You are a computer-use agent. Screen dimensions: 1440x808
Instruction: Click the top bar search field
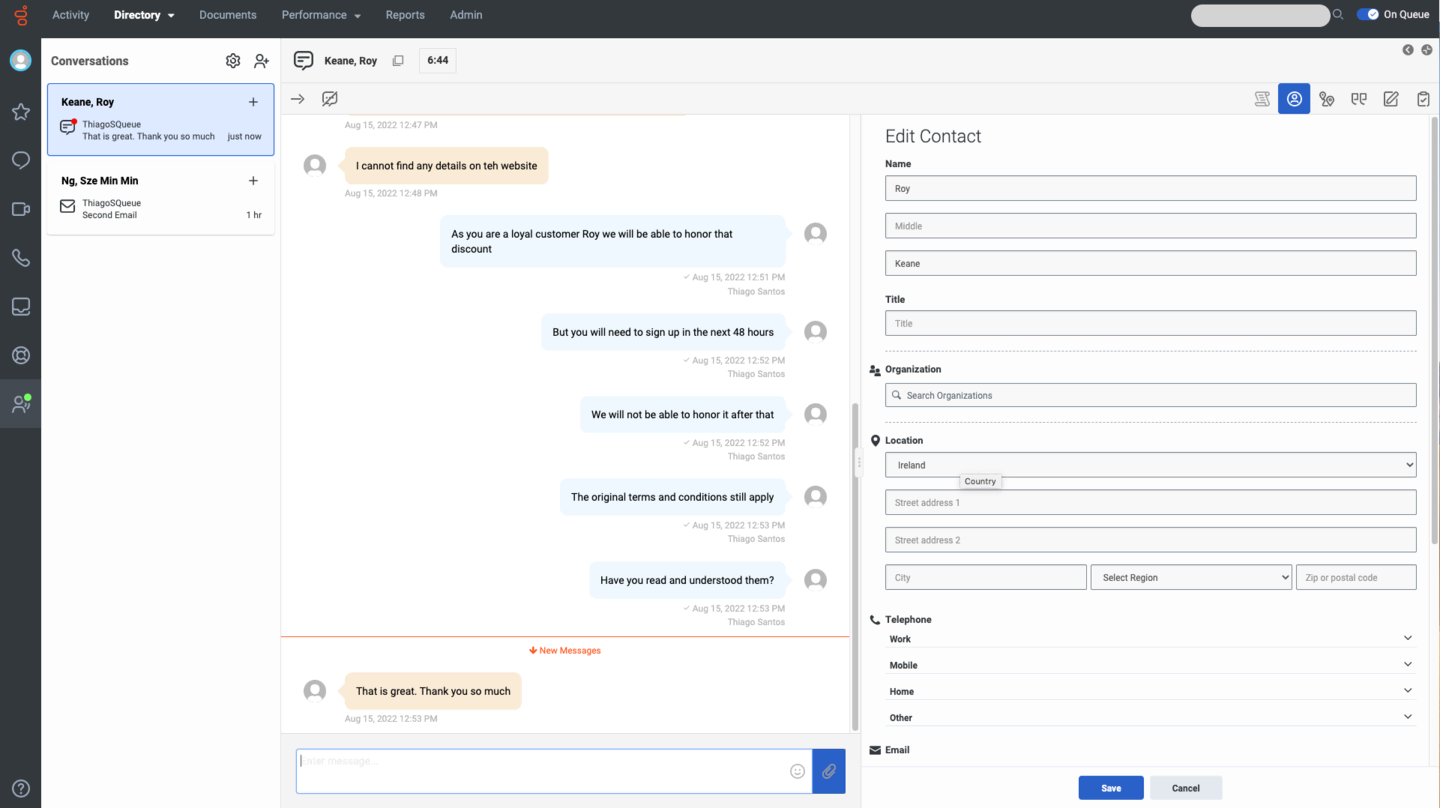click(x=1260, y=15)
